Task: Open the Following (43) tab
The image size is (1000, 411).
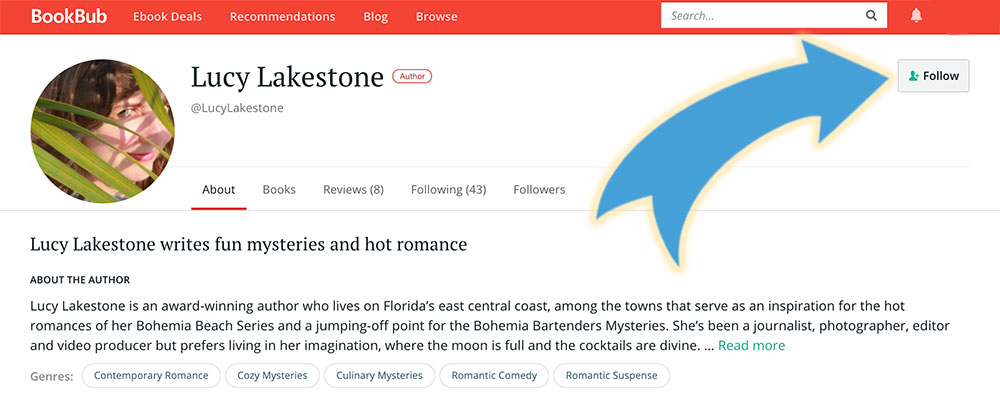Action: click(x=448, y=190)
